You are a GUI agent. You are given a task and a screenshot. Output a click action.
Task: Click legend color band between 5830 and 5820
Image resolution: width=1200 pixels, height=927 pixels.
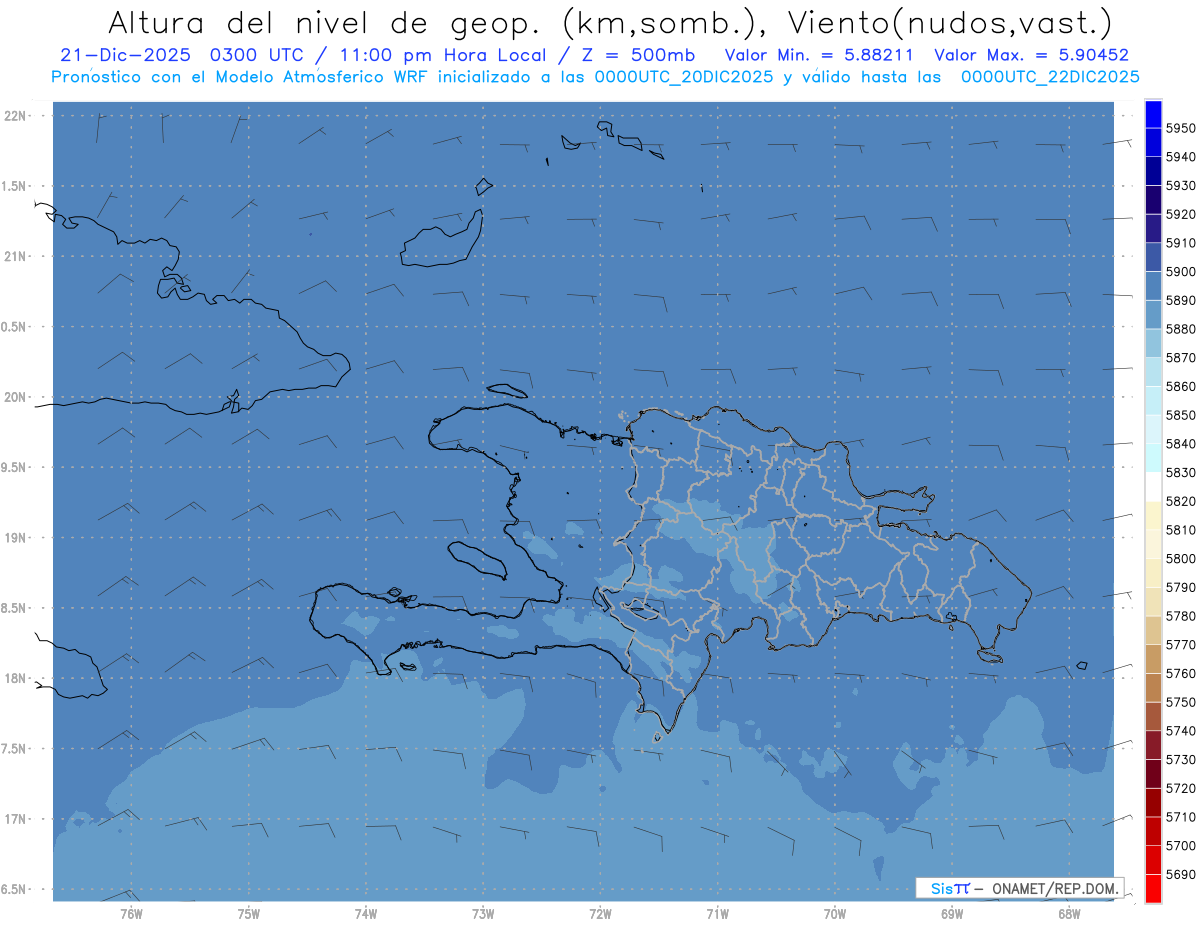click(x=1153, y=486)
